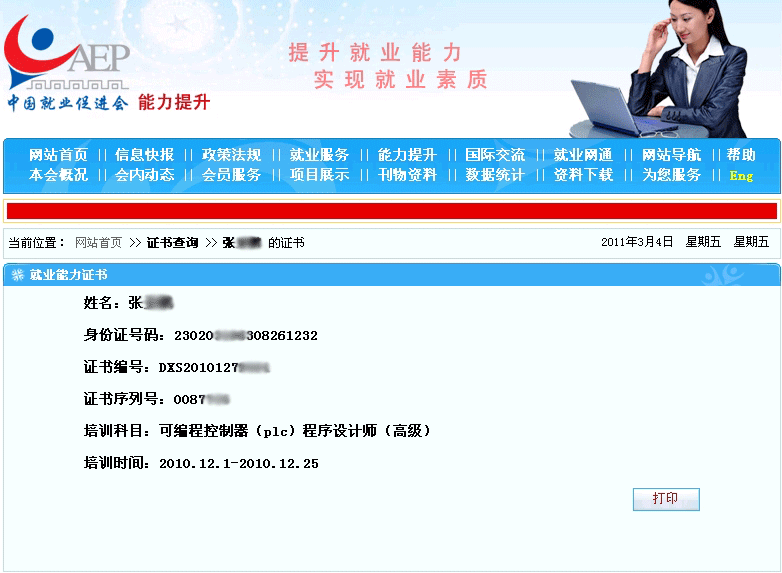Click the snowflake icon beside 就业能力证书
The height and width of the screenshot is (573, 782).
coord(17,274)
